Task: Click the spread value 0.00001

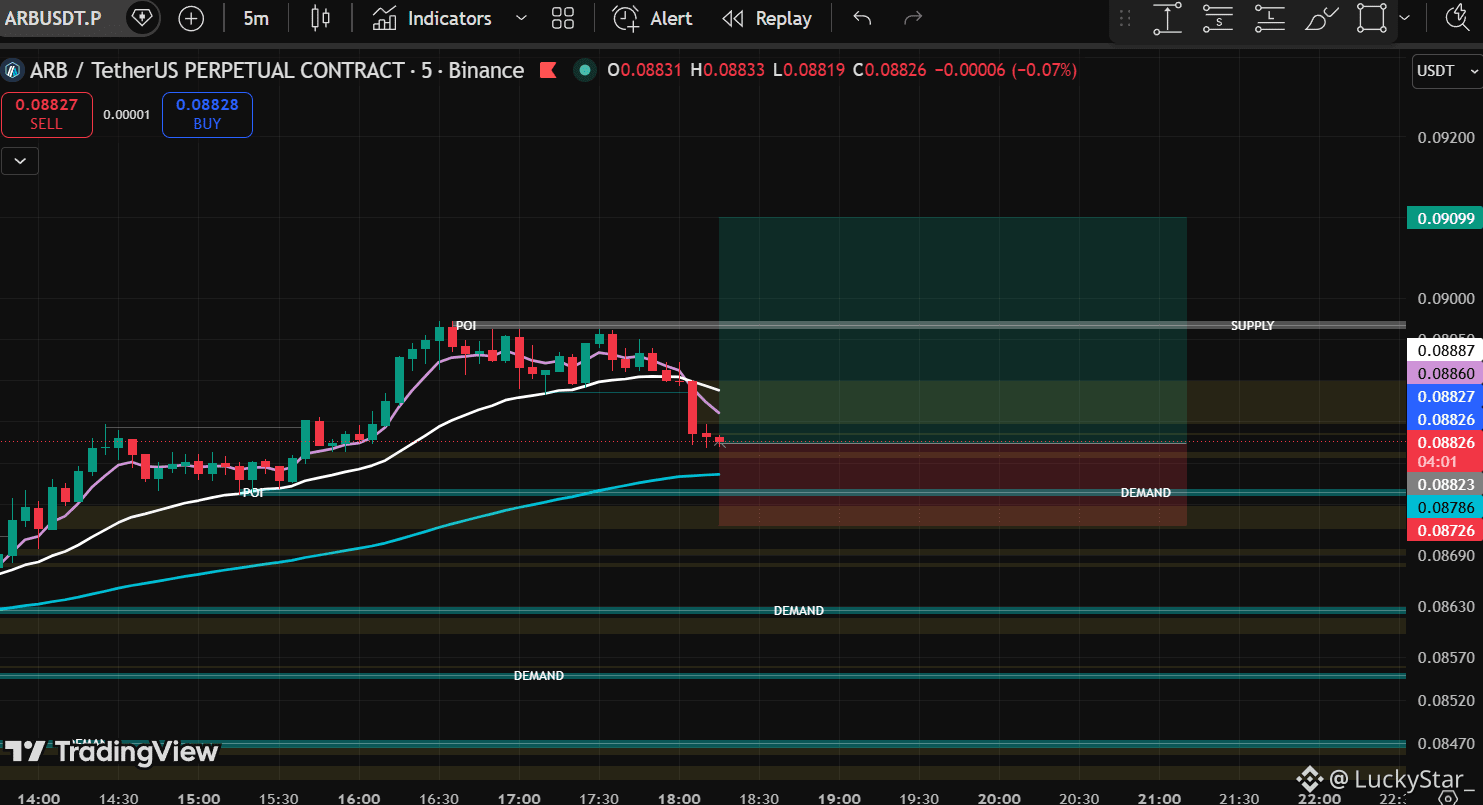Action: point(127,114)
